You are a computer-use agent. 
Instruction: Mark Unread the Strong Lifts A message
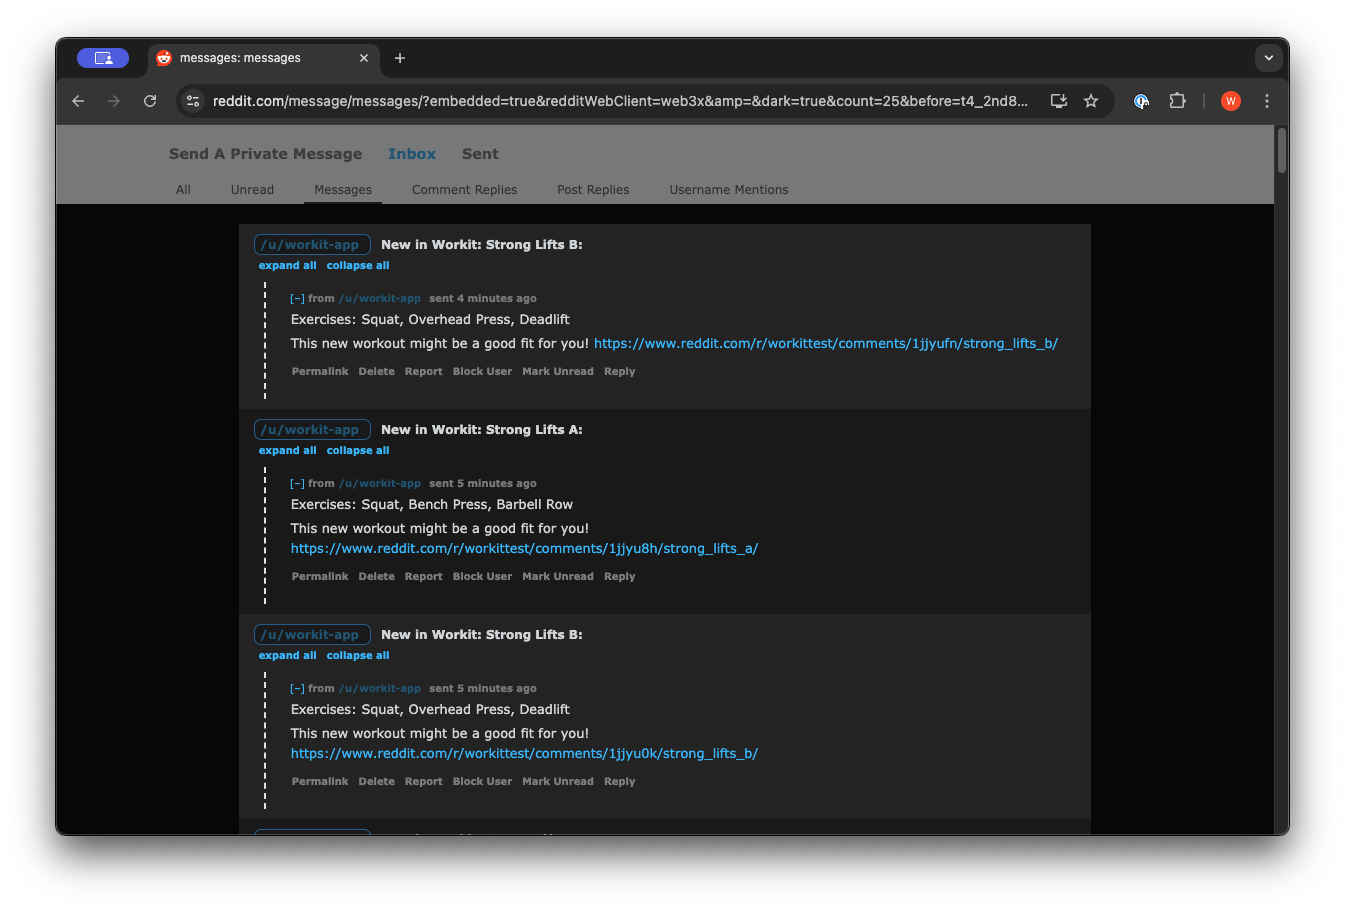pyautogui.click(x=558, y=577)
